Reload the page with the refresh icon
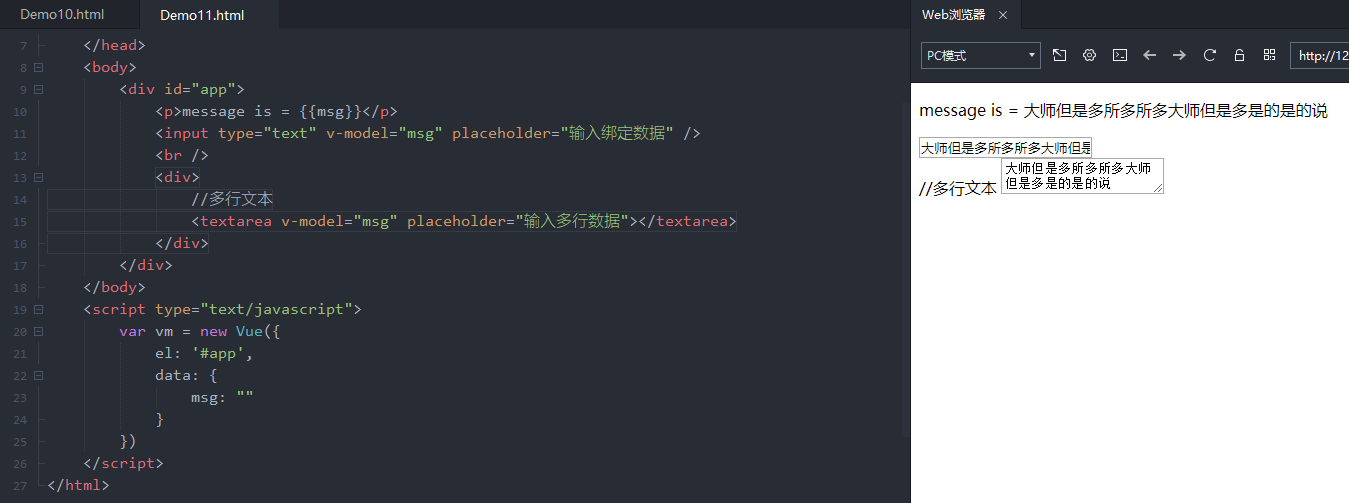 (1210, 55)
